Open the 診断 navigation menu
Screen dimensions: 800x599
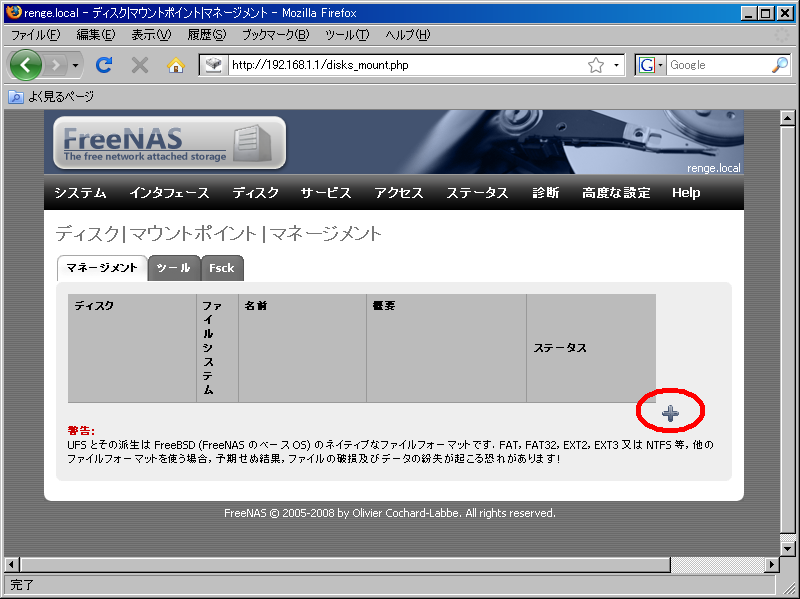(x=545, y=193)
